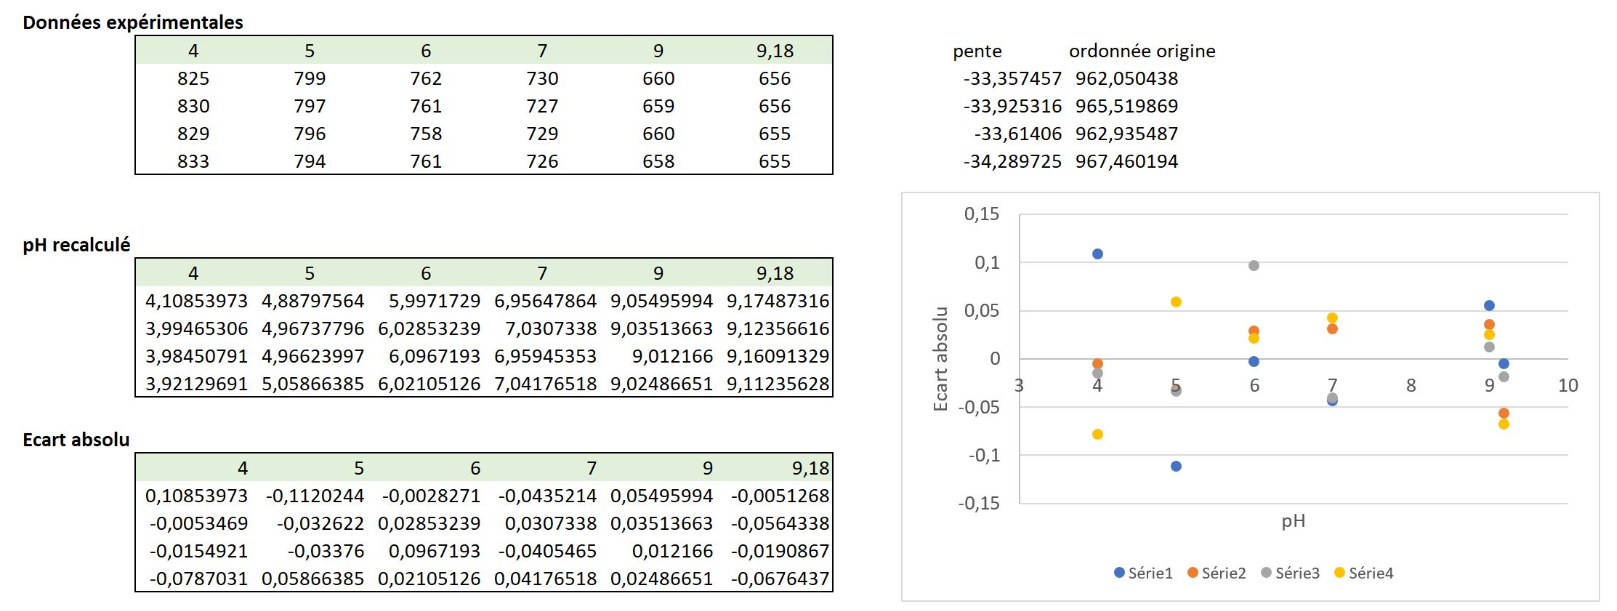1617x611 pixels.
Task: Select the cell with value -0,1120244
Action: [314, 496]
